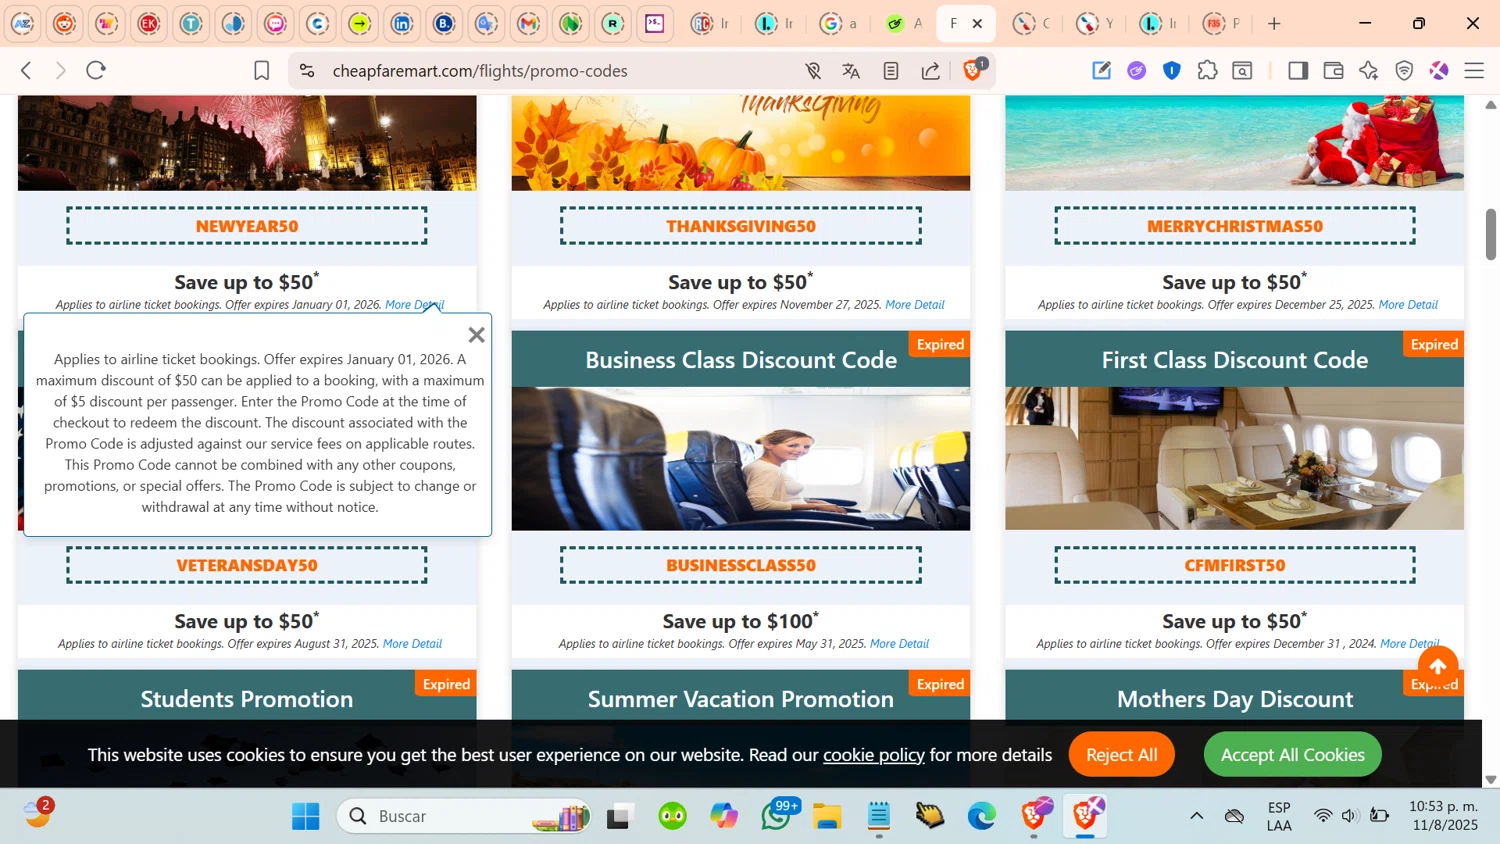1500x844 pixels.
Task: Copy the VETERANSDAY50 promo code
Action: click(x=247, y=565)
